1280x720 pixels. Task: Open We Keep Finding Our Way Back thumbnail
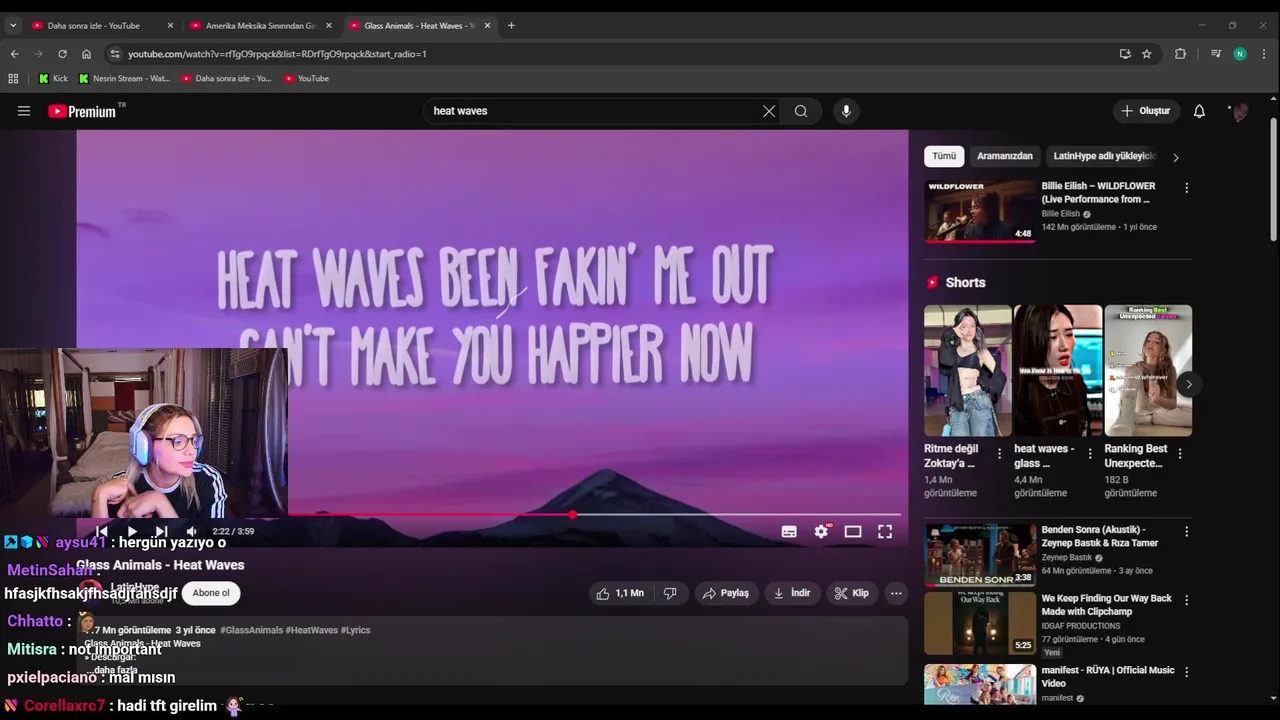[x=980, y=623]
